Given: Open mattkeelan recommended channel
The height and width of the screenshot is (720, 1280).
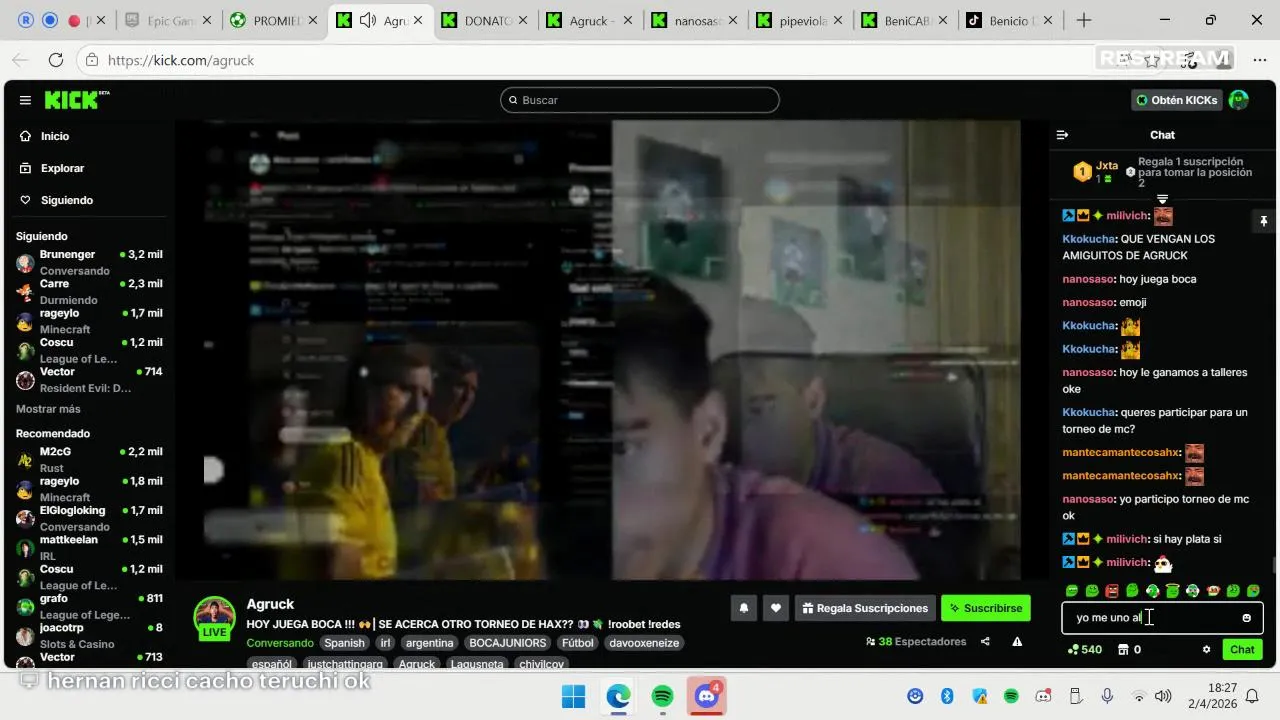Looking at the screenshot, I should point(88,547).
